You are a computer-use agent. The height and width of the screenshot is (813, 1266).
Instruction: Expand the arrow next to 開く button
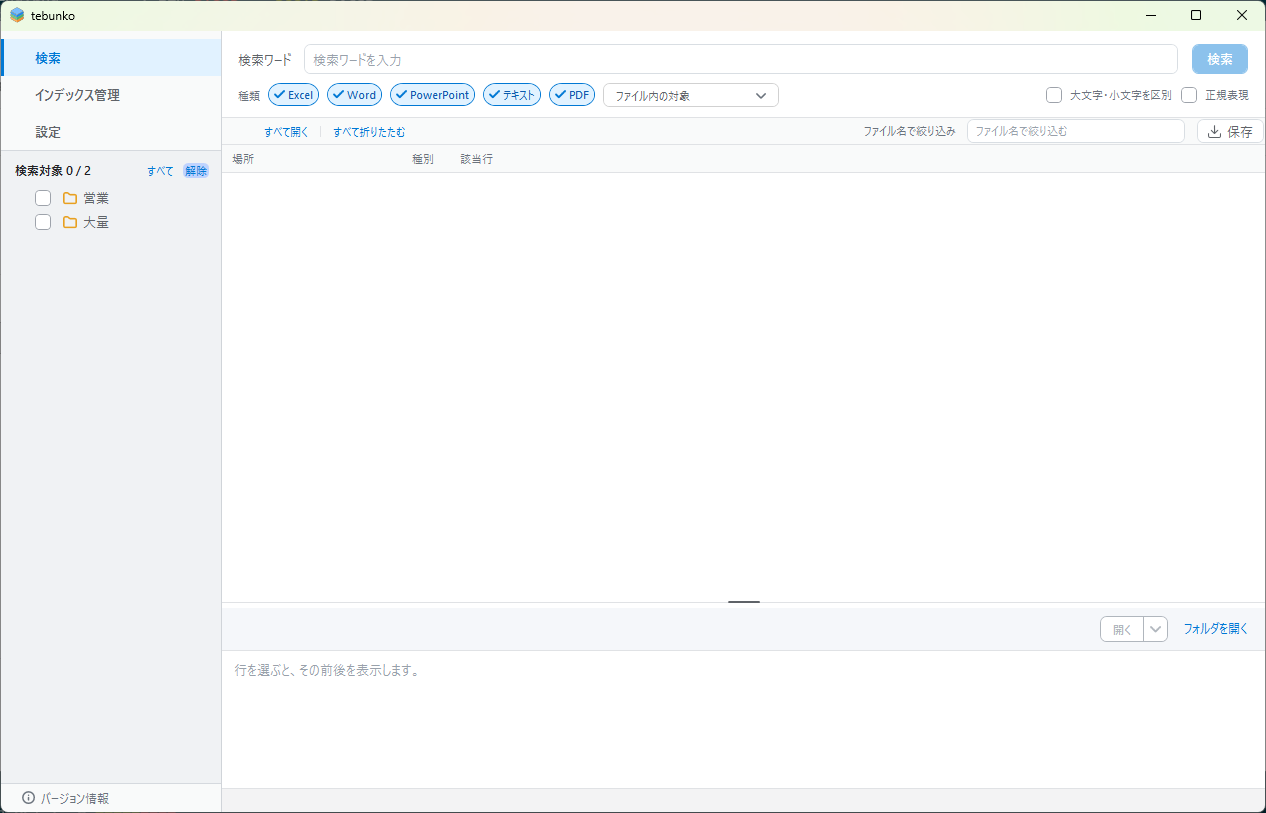pos(1156,629)
